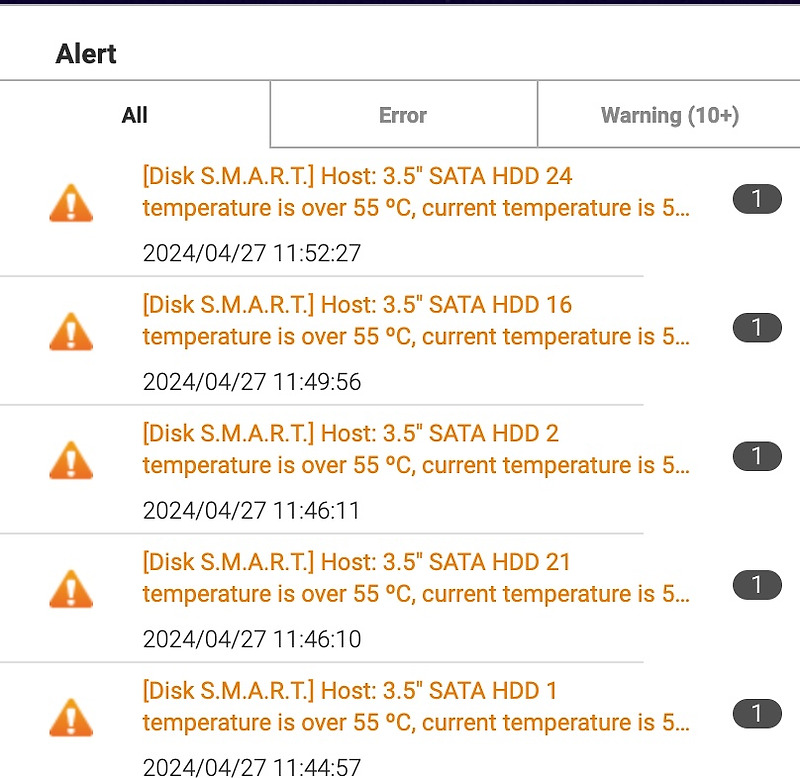The image size is (800, 778).
Task: Open HDD 21 temperature alert message
Action: [x=416, y=578]
